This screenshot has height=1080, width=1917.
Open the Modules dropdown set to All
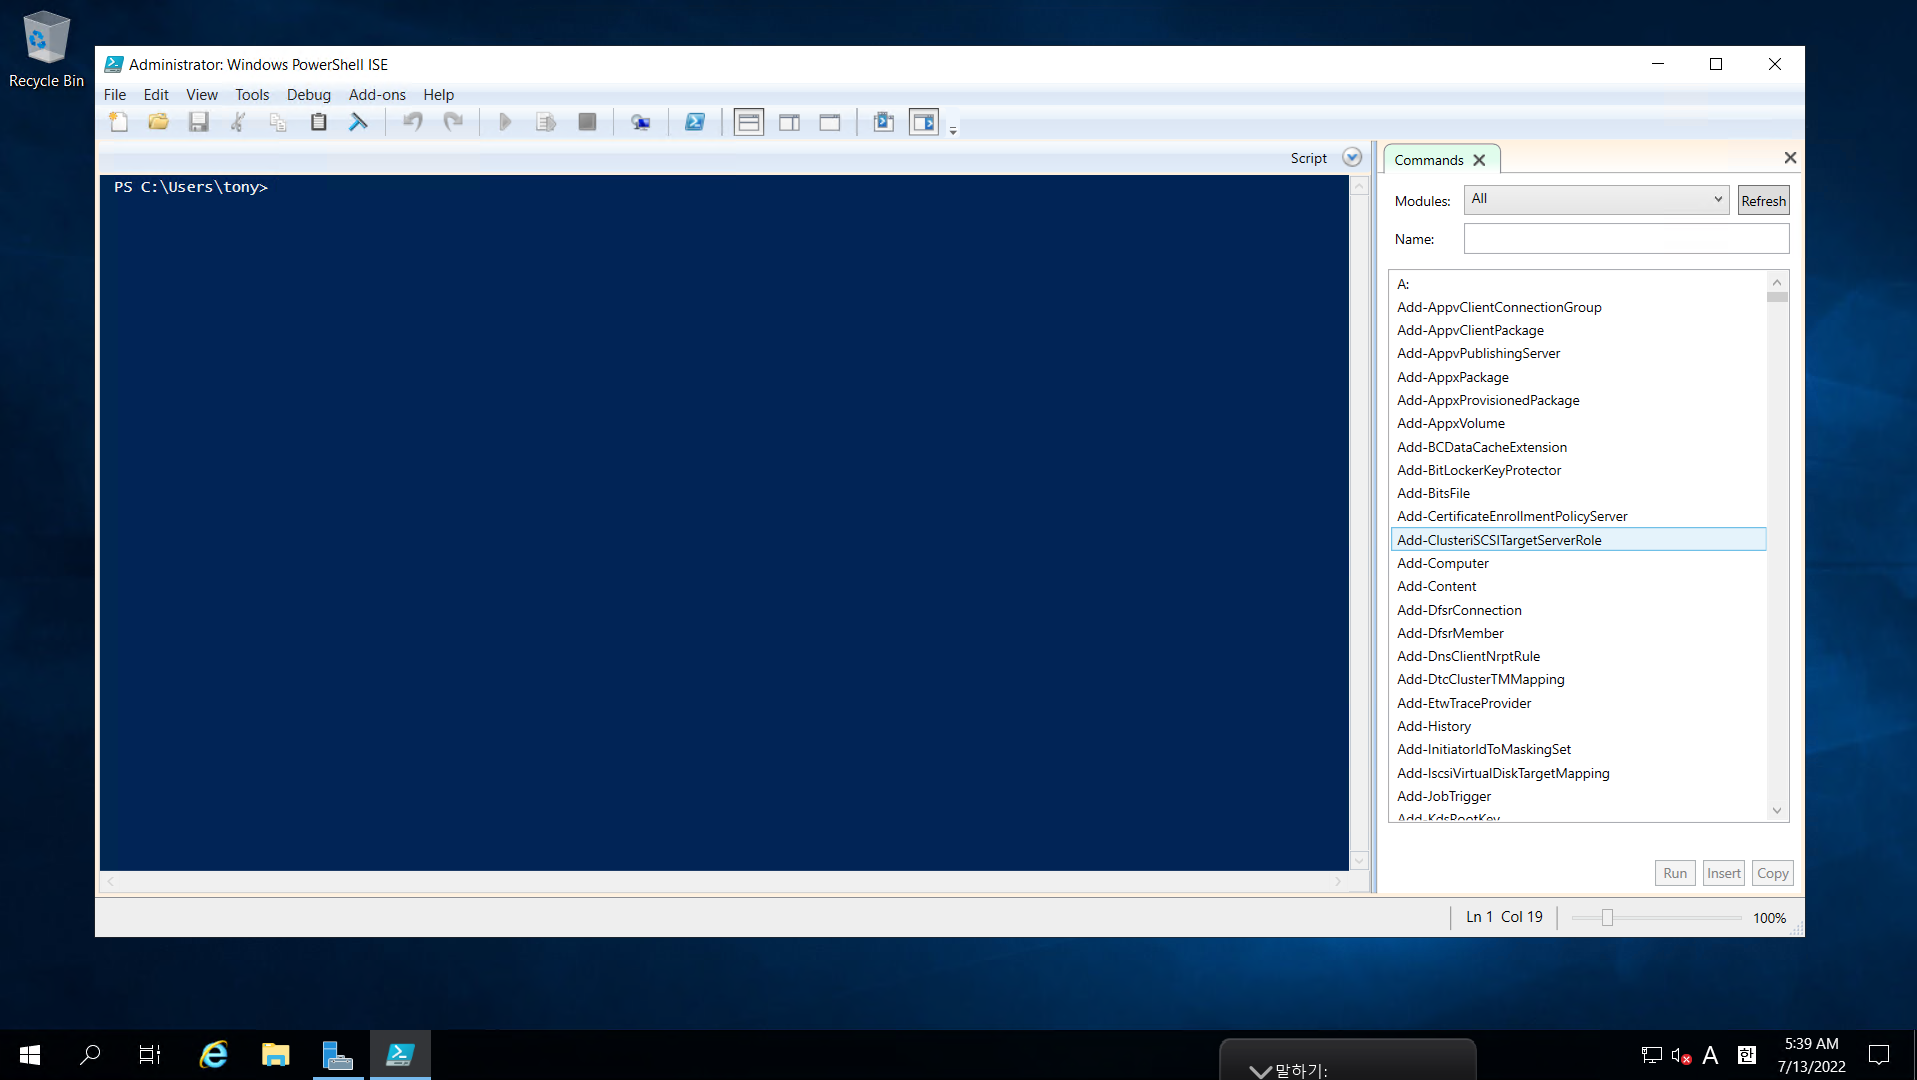point(1596,199)
